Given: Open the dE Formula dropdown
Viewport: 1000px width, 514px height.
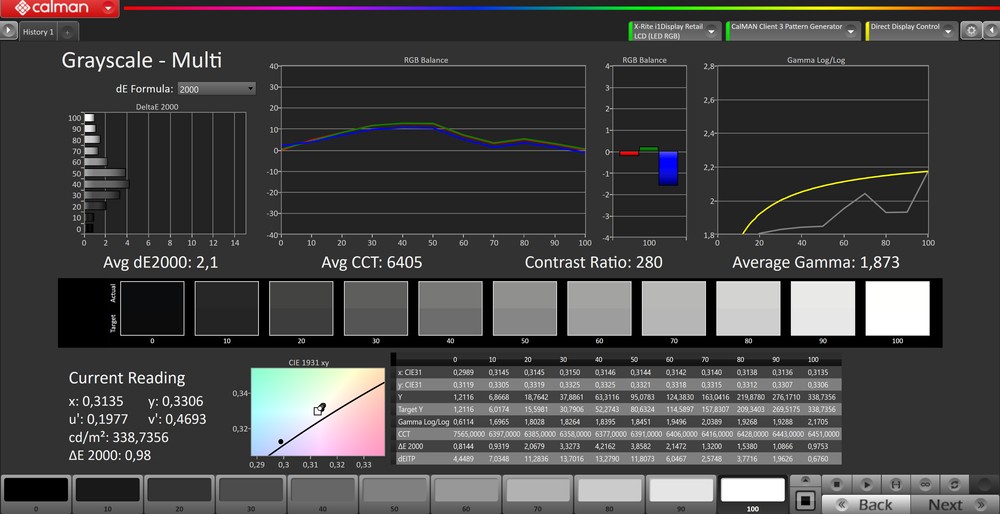Looking at the screenshot, I should tap(216, 89).
